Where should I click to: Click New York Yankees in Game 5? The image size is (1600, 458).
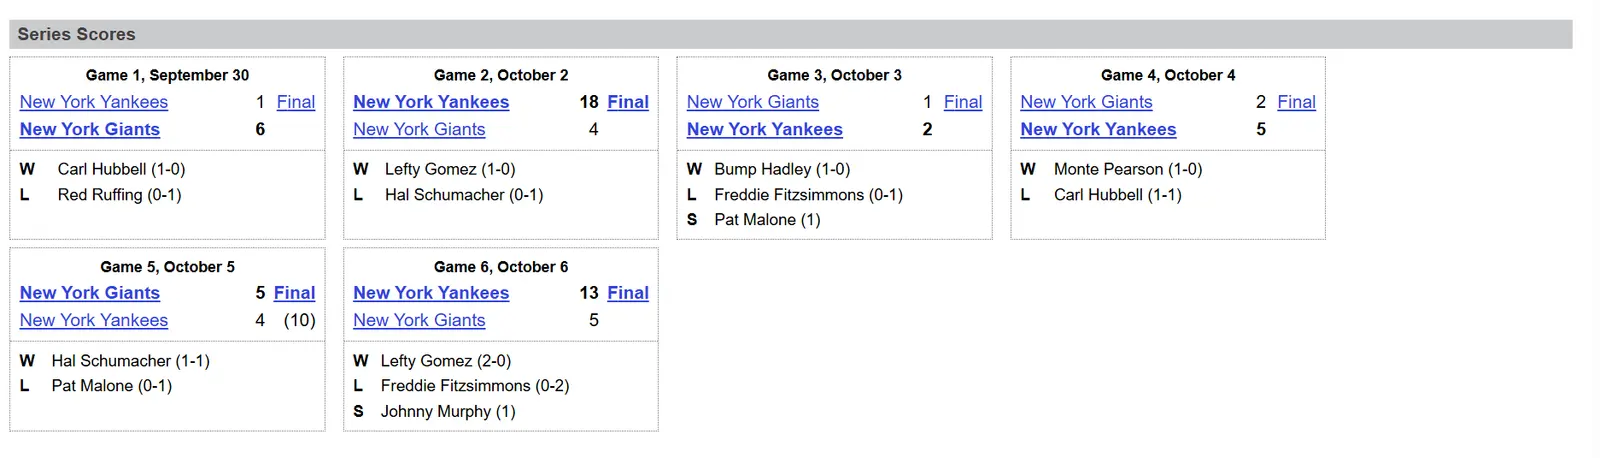(x=94, y=320)
